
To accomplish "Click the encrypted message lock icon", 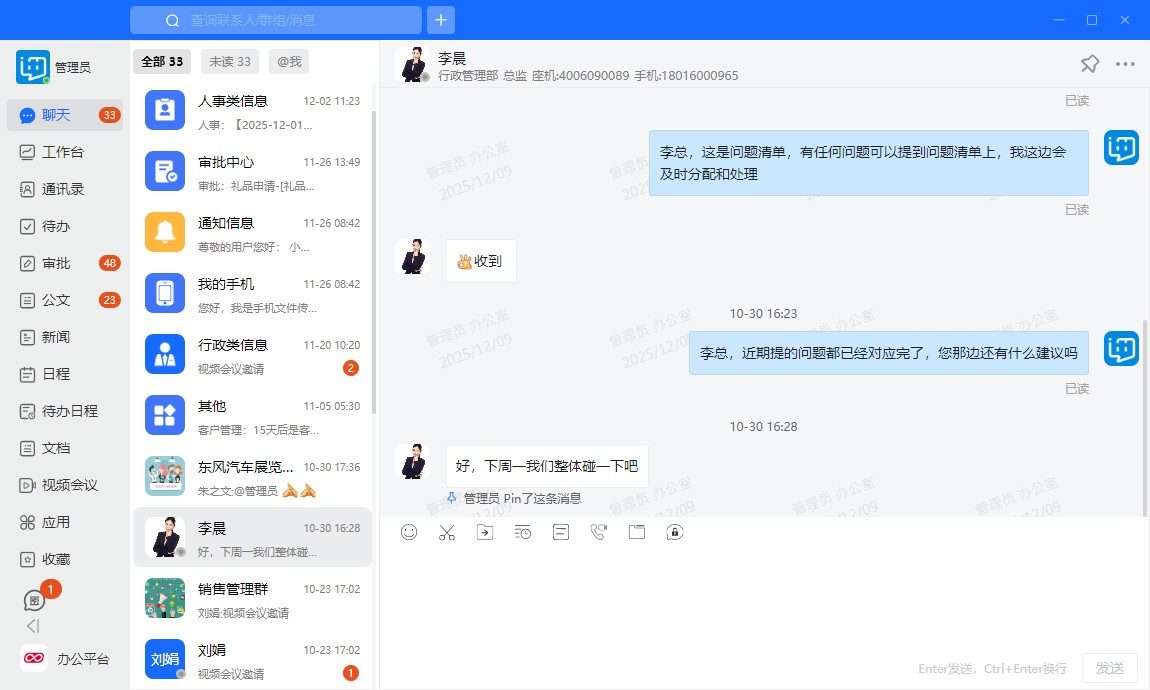I will coord(675,532).
